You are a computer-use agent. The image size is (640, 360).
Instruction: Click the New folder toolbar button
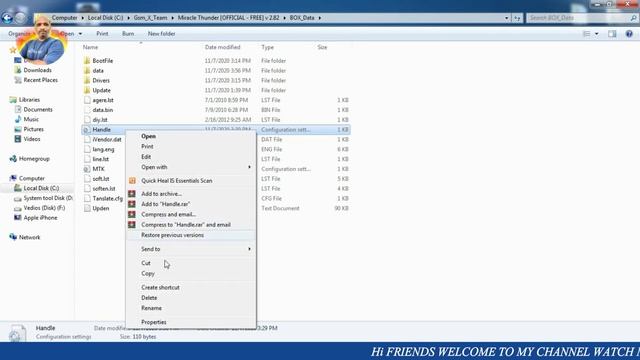click(x=161, y=34)
